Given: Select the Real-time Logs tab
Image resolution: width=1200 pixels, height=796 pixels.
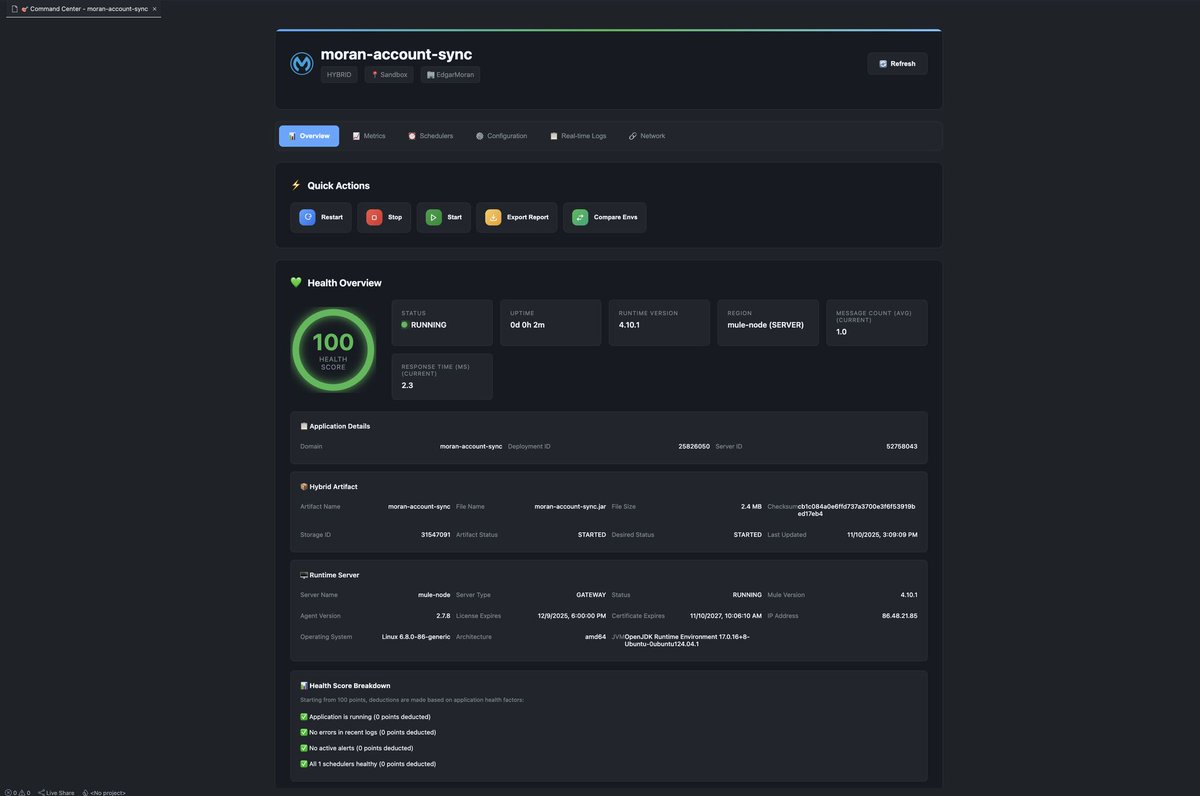Looking at the screenshot, I should (578, 136).
